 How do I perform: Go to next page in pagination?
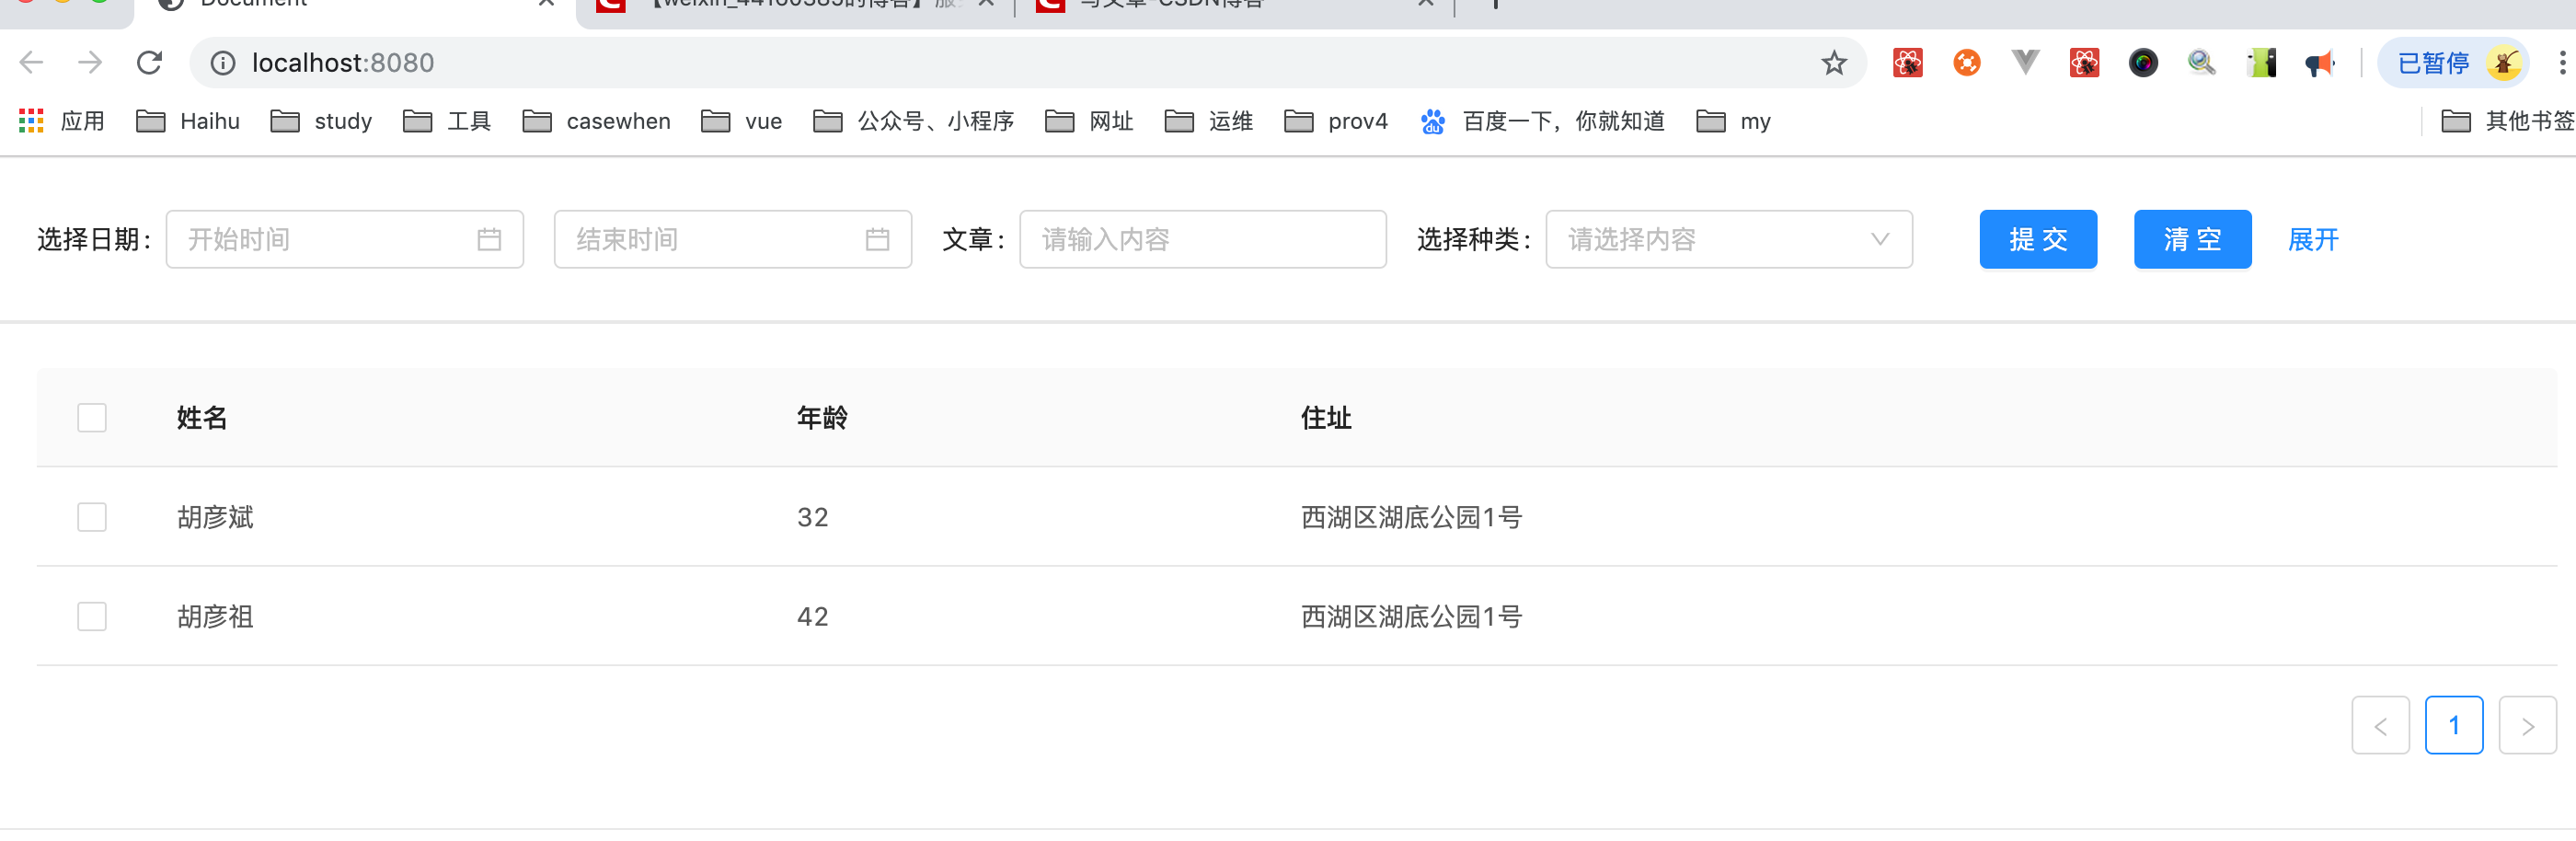pos(2527,725)
